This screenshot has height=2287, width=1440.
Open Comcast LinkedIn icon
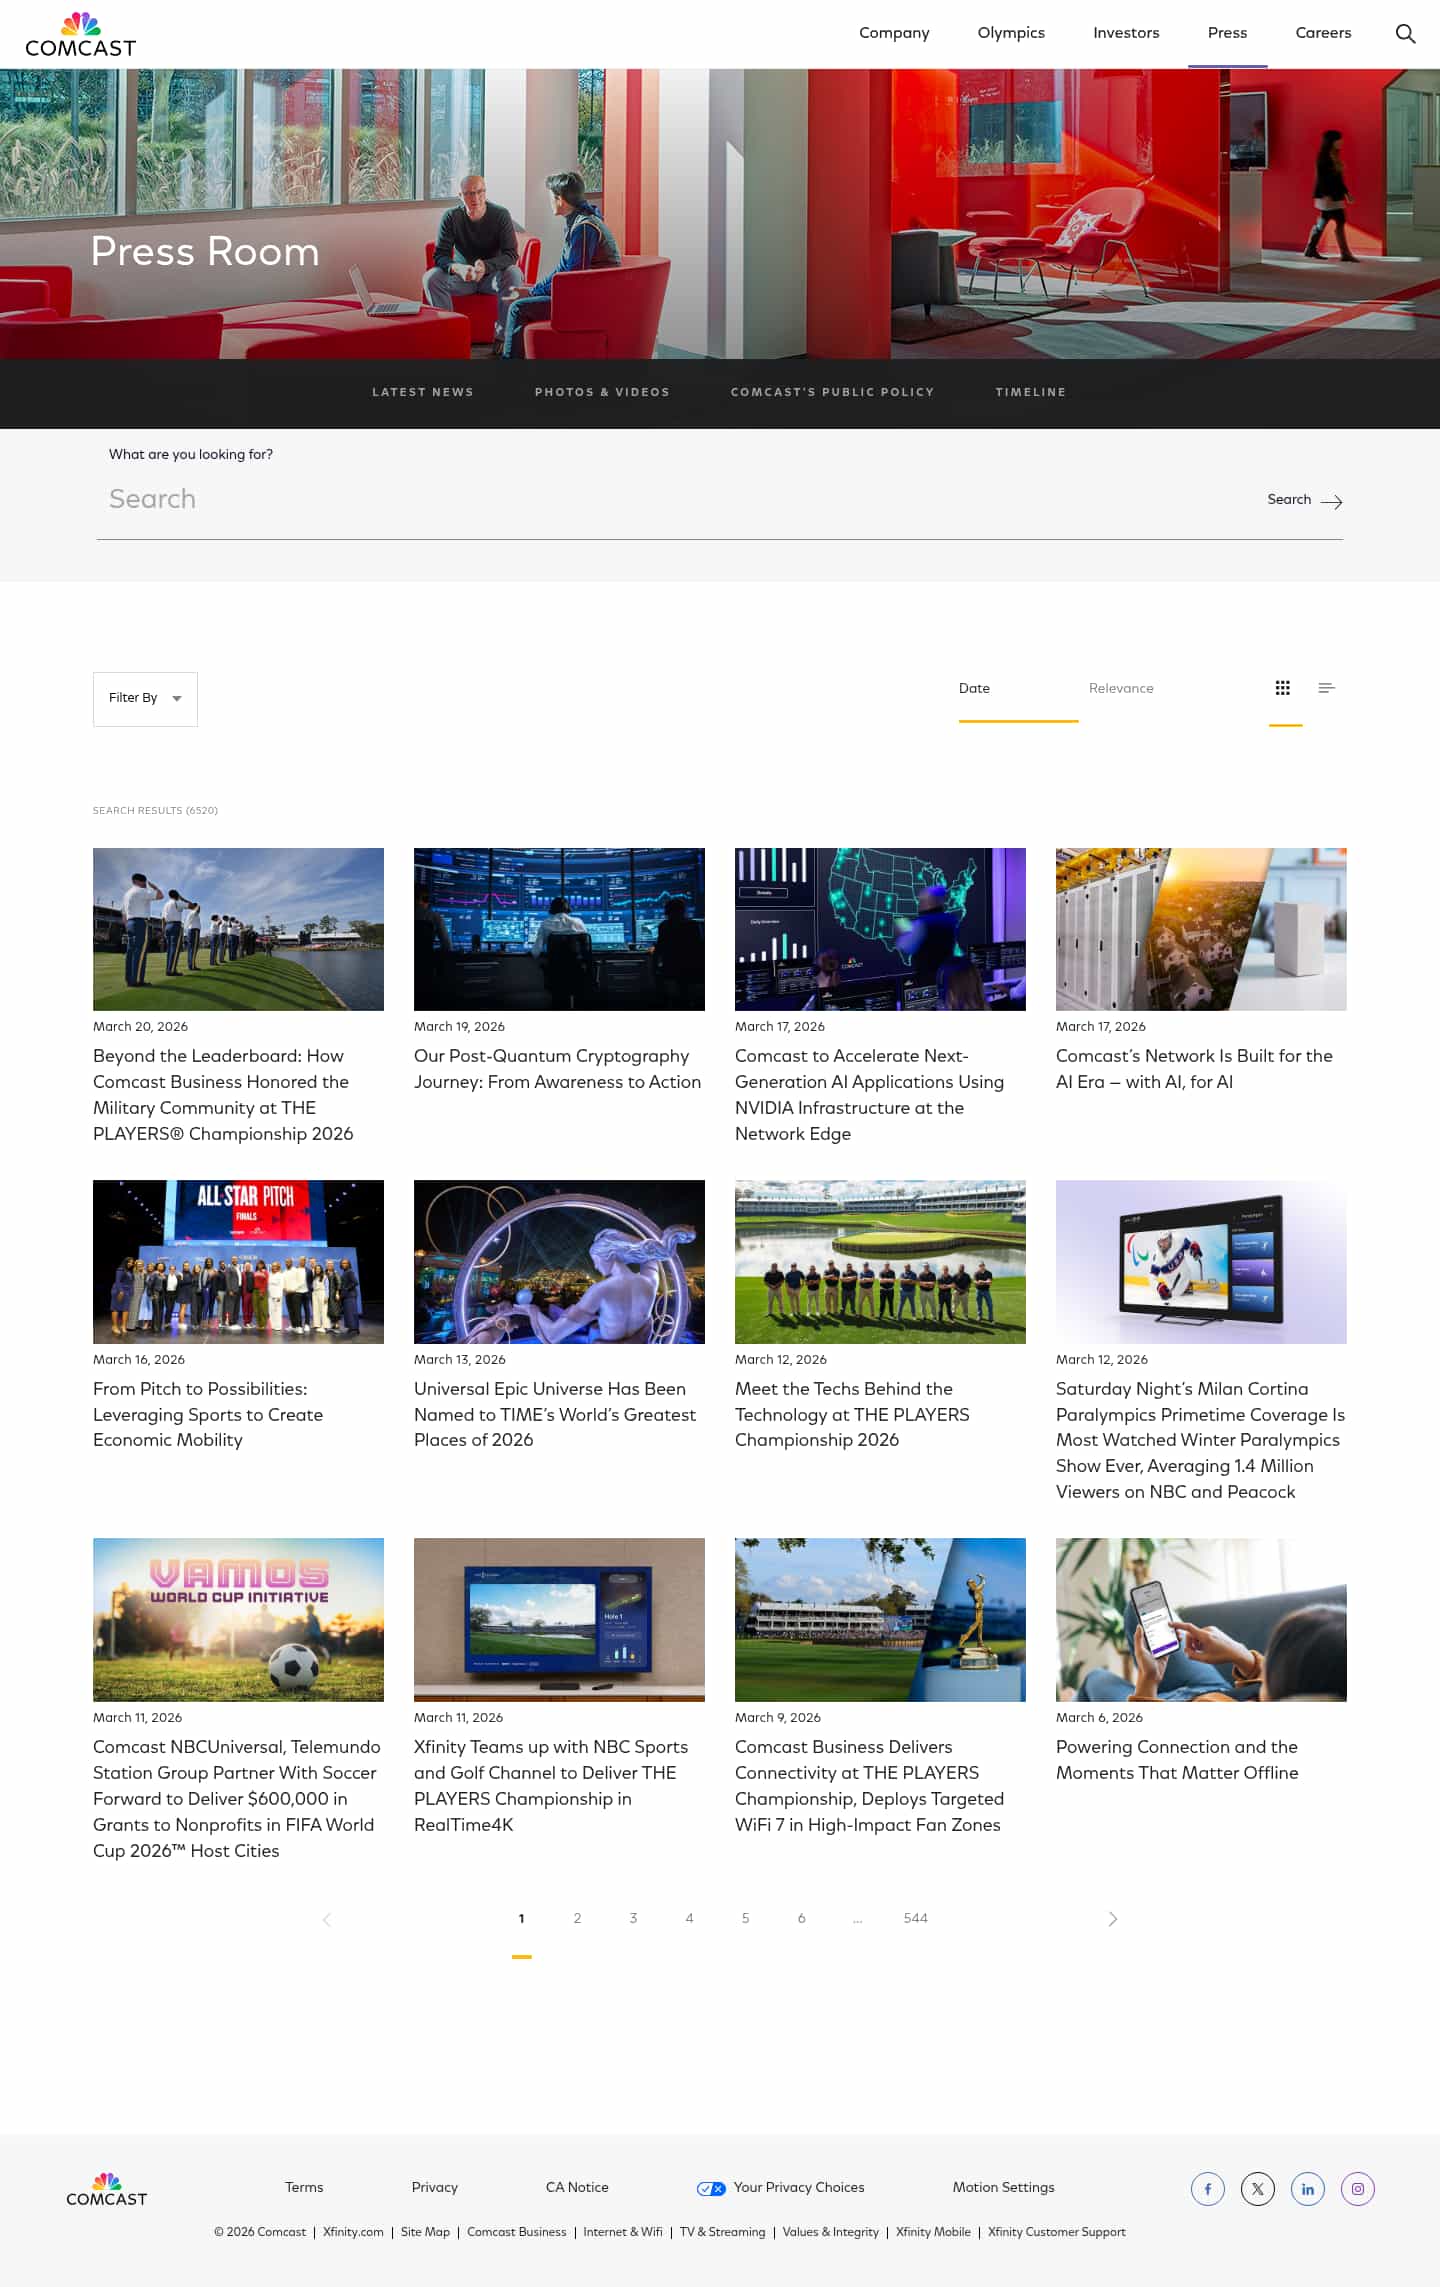point(1308,2188)
